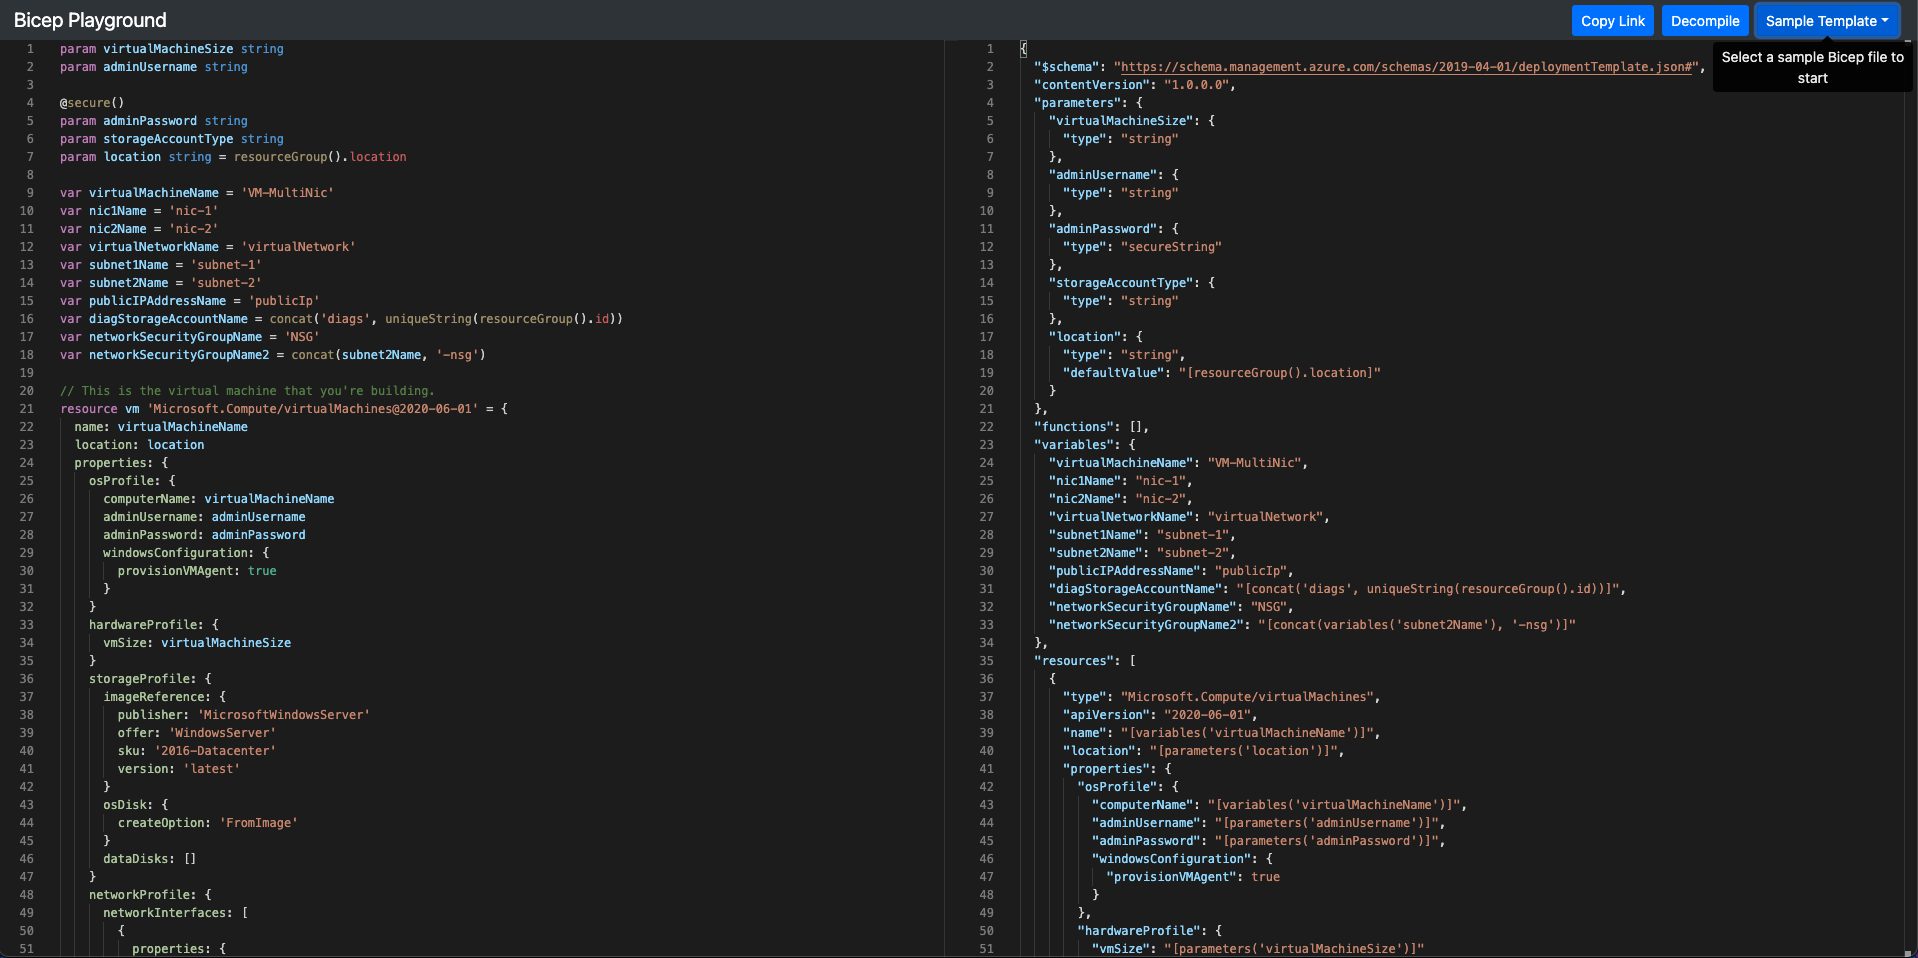Click the virtual machine comment line

[246, 391]
